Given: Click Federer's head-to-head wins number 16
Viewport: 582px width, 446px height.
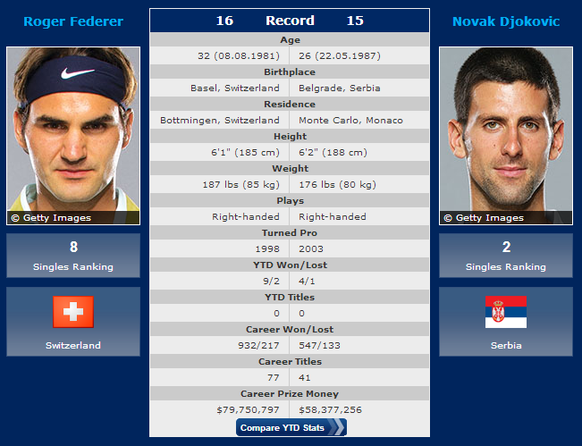Looking at the screenshot, I should (x=225, y=20).
